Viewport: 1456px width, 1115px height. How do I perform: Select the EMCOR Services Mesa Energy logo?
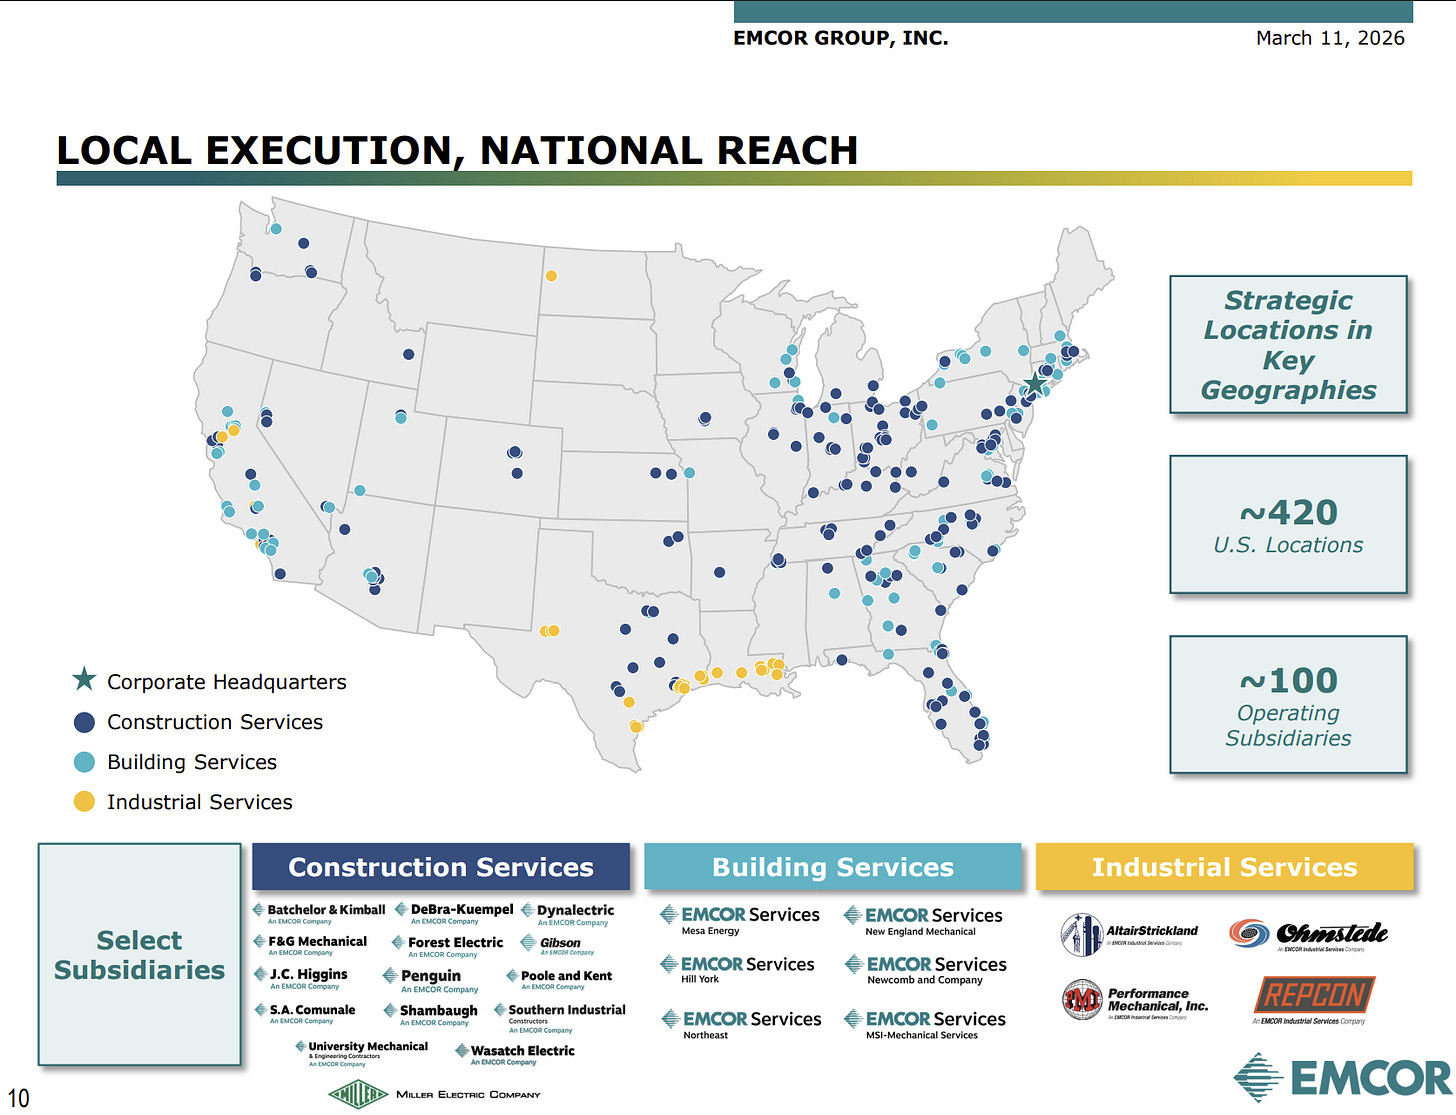(x=740, y=920)
